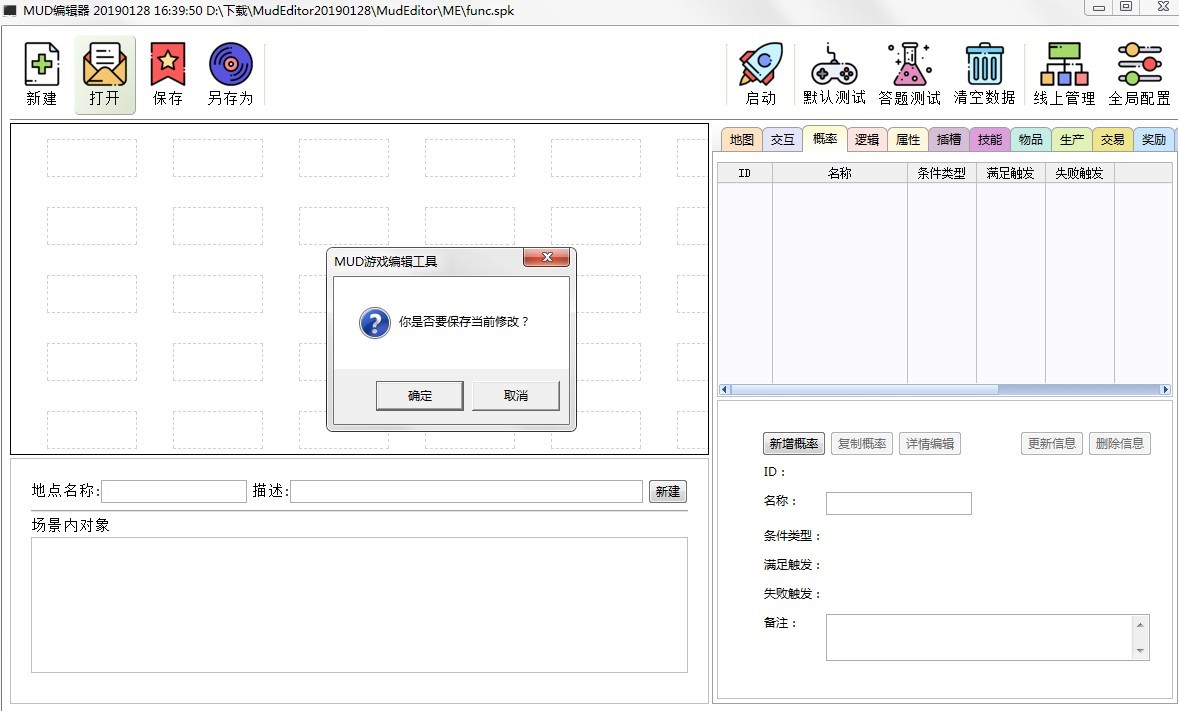This screenshot has height=711, width=1179.
Task: Open the 物品 tab
Action: [1029, 139]
